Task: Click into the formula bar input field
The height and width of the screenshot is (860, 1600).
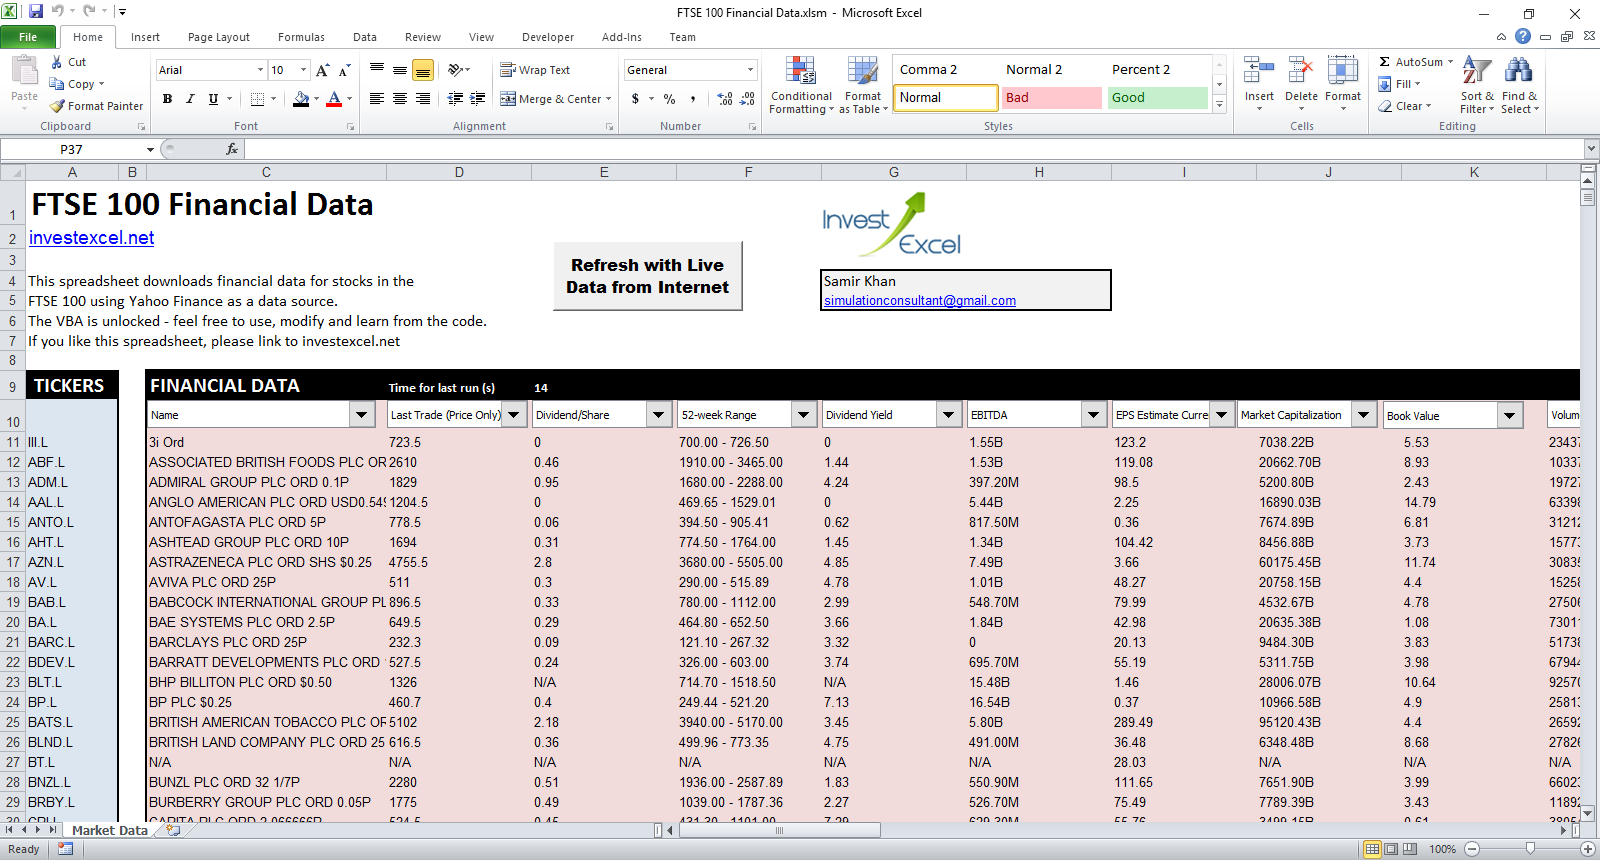Action: [900, 149]
